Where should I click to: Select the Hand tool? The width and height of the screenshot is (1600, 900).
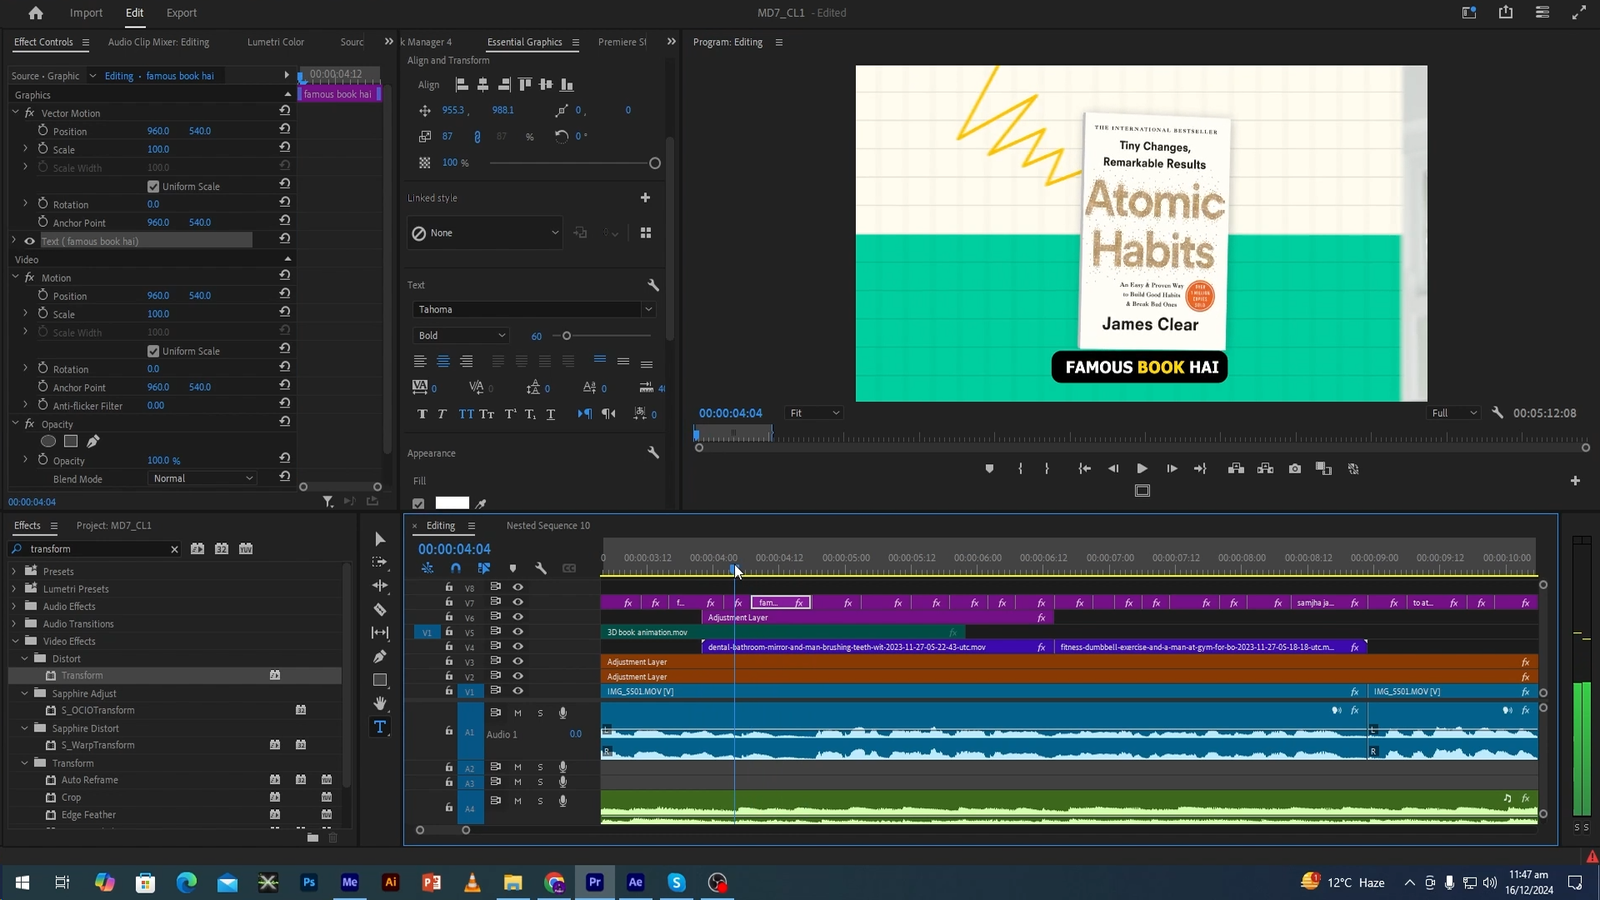click(380, 703)
